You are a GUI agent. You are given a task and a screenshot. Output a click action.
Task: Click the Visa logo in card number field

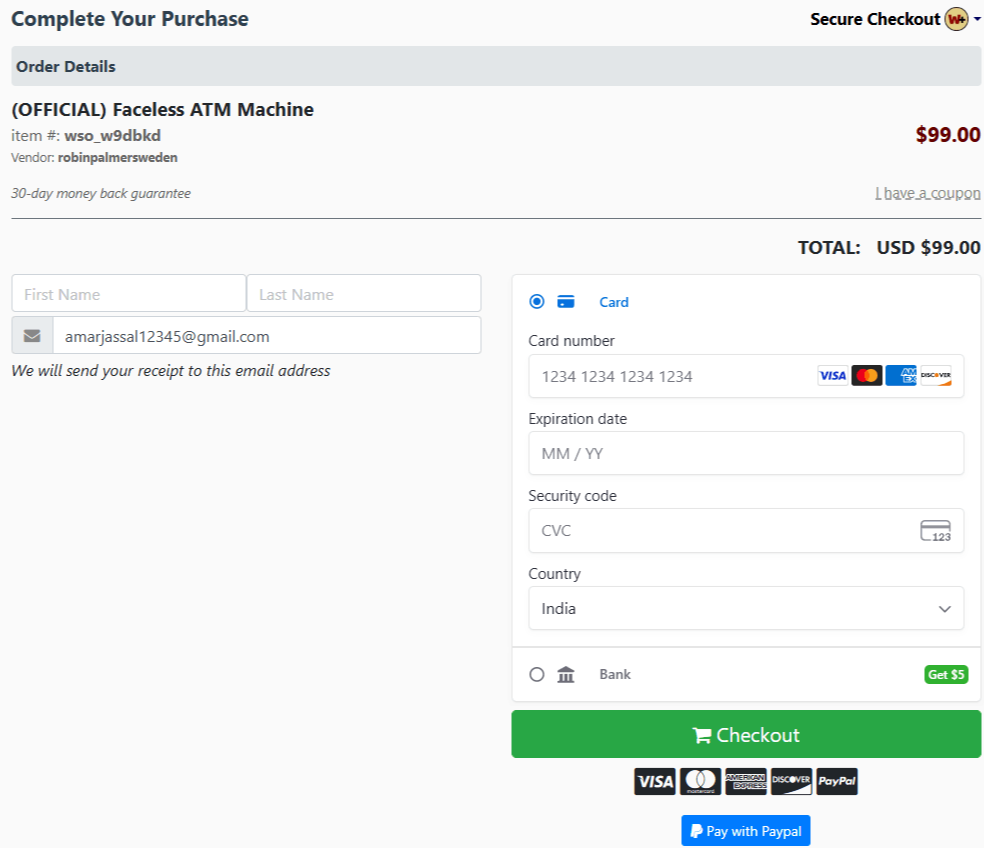click(832, 376)
